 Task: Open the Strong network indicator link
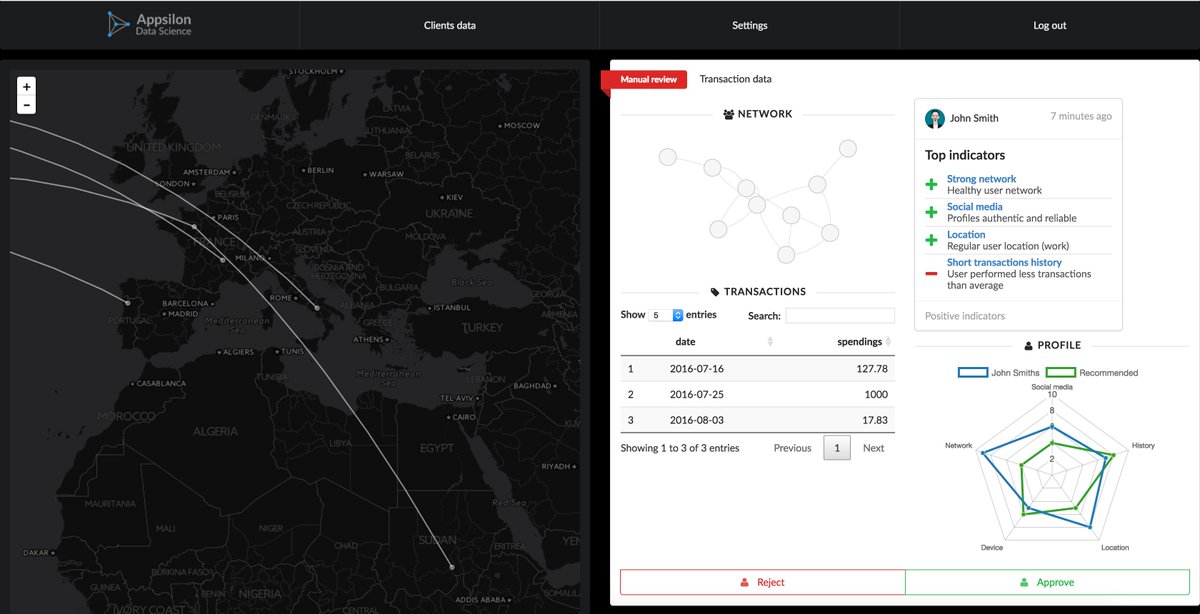981,179
